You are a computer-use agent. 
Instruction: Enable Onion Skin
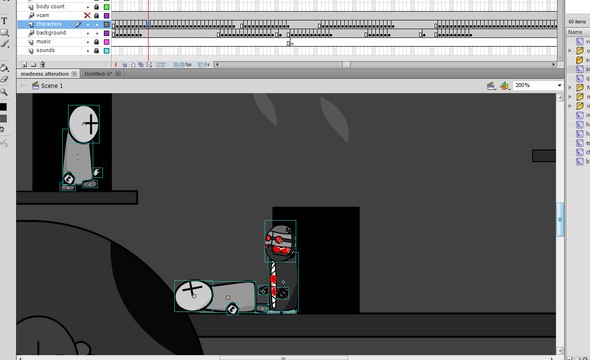coord(125,65)
